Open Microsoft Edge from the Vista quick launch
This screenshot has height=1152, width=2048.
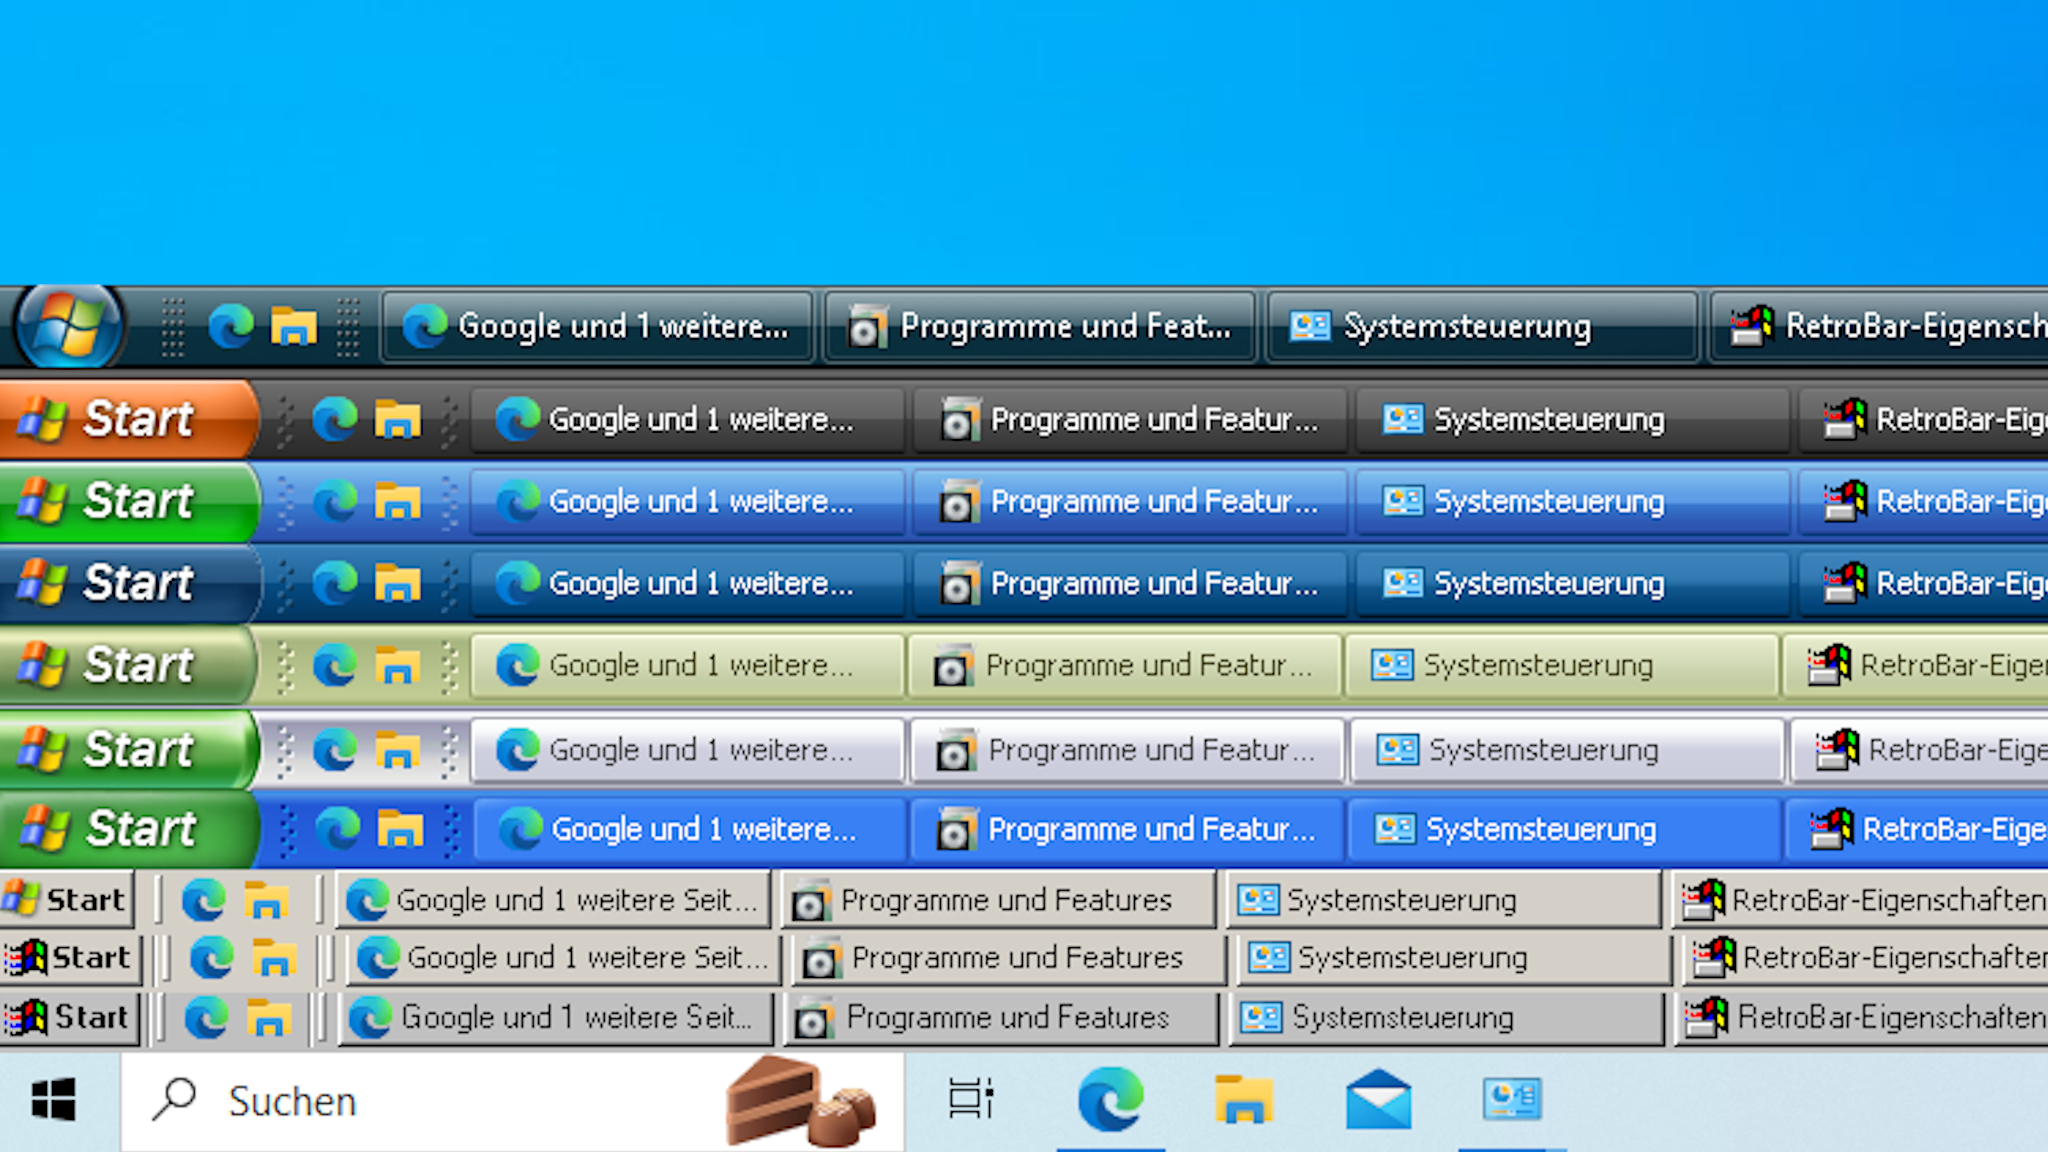click(x=232, y=326)
